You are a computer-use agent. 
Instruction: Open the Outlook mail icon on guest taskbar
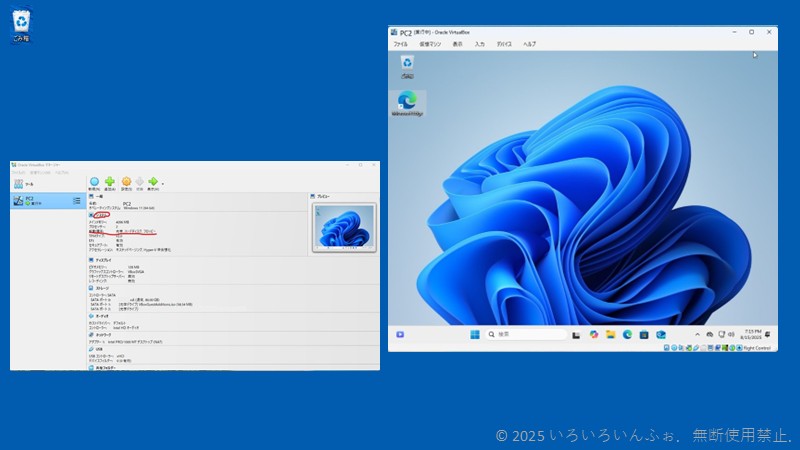661,334
